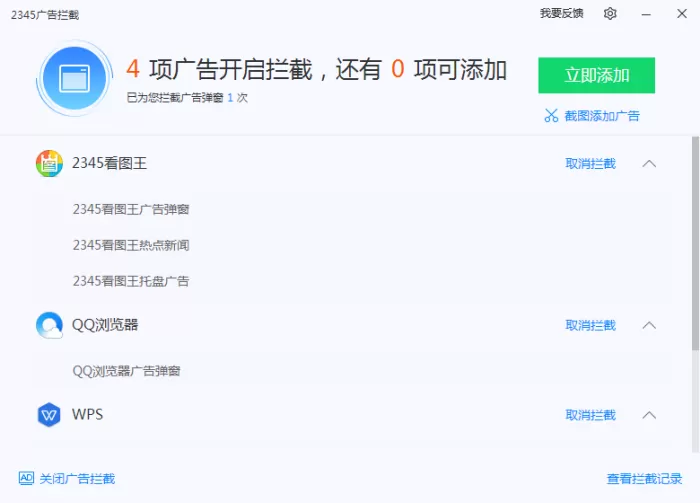Close the 2345广告拦截 window
700x503 pixels.
(x=682, y=14)
